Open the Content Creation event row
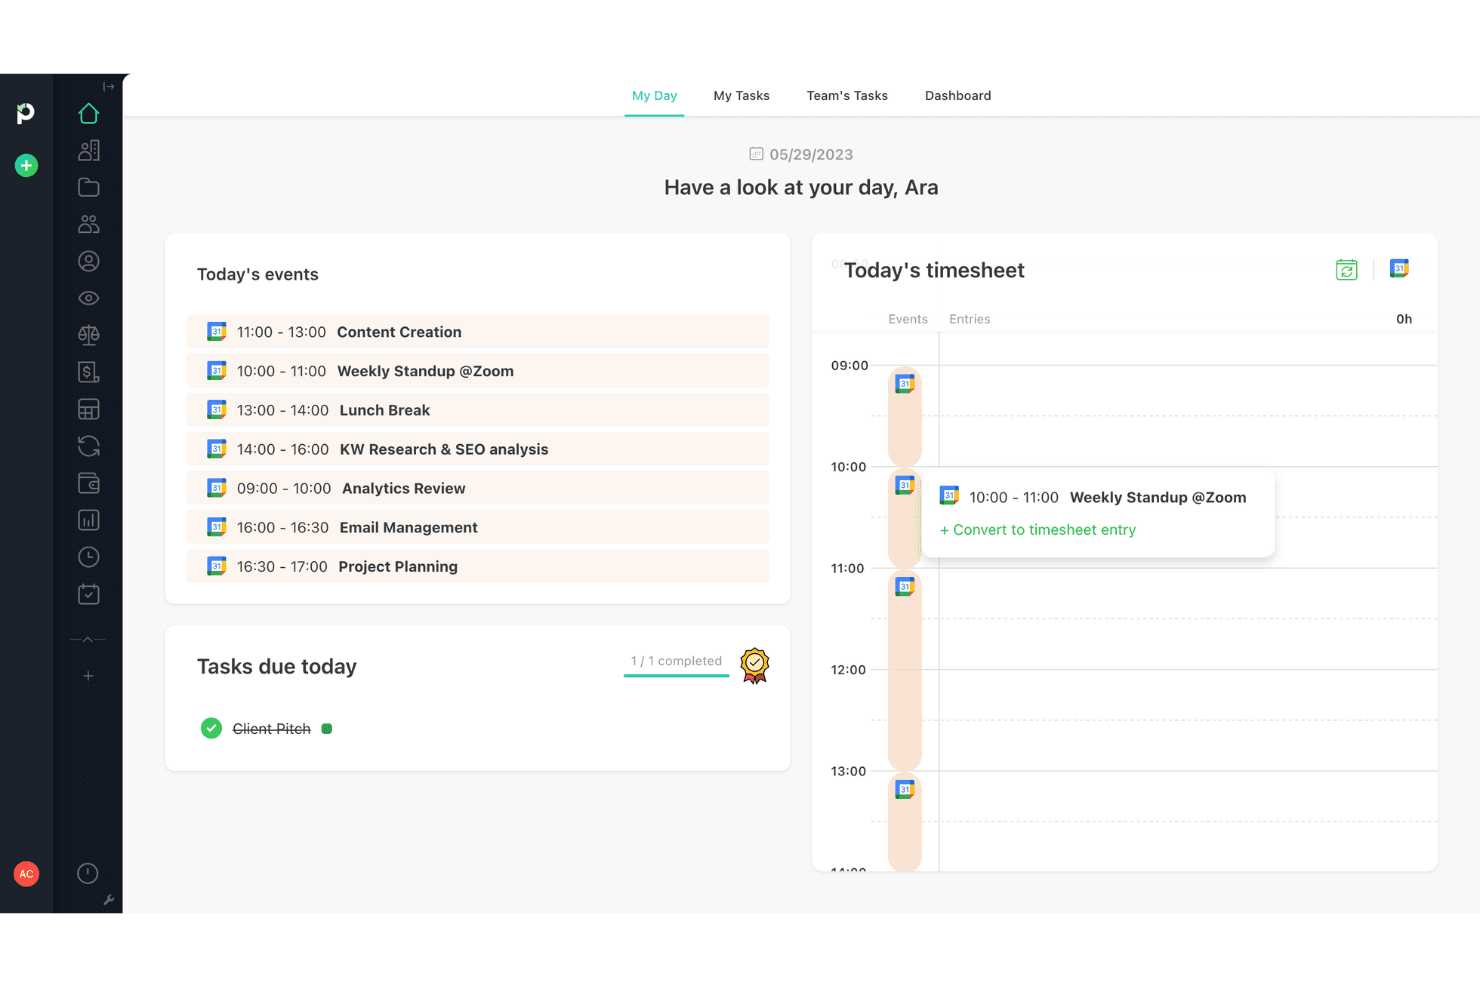The height and width of the screenshot is (987, 1480). (478, 332)
